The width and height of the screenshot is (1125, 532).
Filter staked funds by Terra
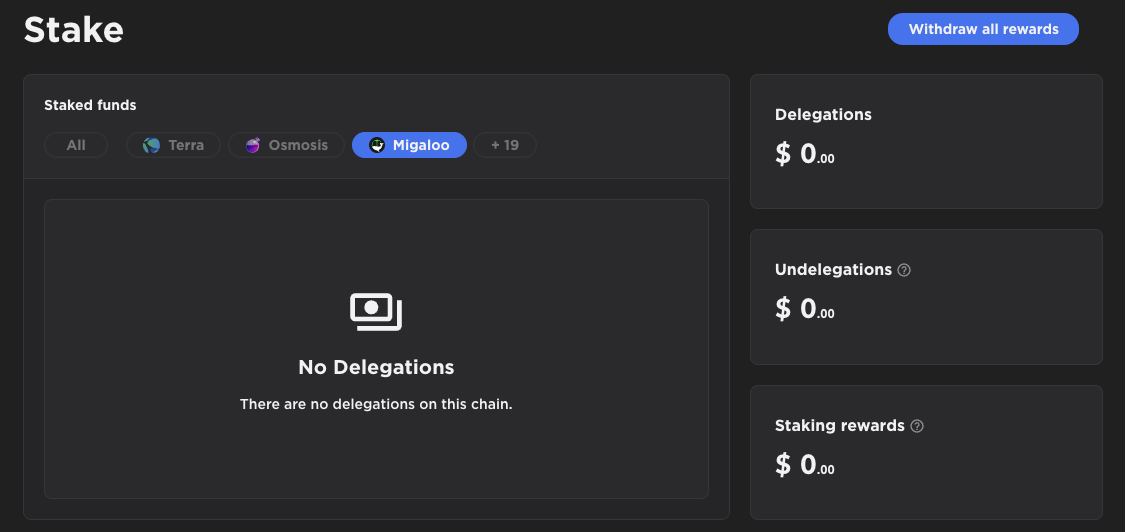coord(173,145)
